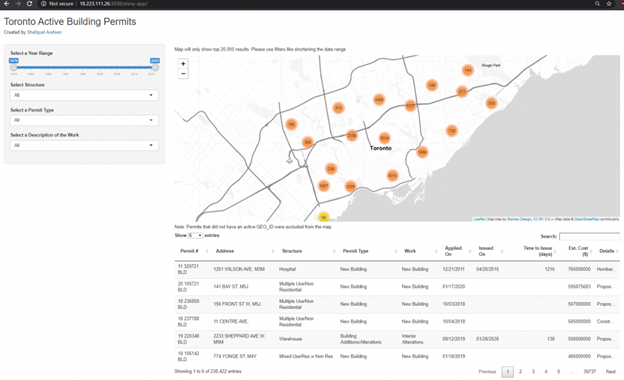Click the cluster marker nearest Rouge Park

coord(468,70)
